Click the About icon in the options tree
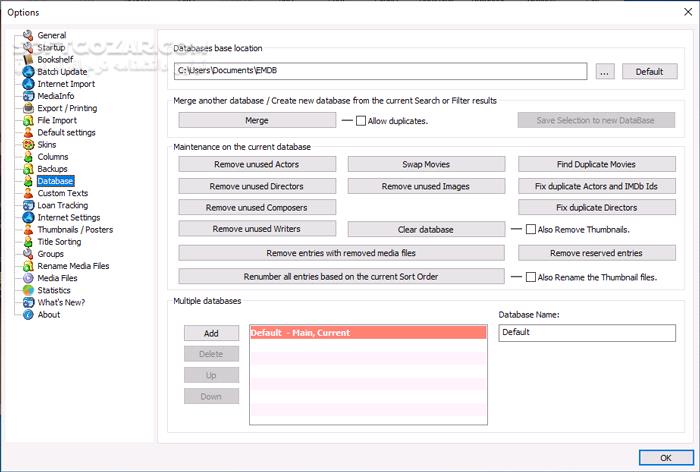This screenshot has width=700, height=472. pyautogui.click(x=28, y=314)
